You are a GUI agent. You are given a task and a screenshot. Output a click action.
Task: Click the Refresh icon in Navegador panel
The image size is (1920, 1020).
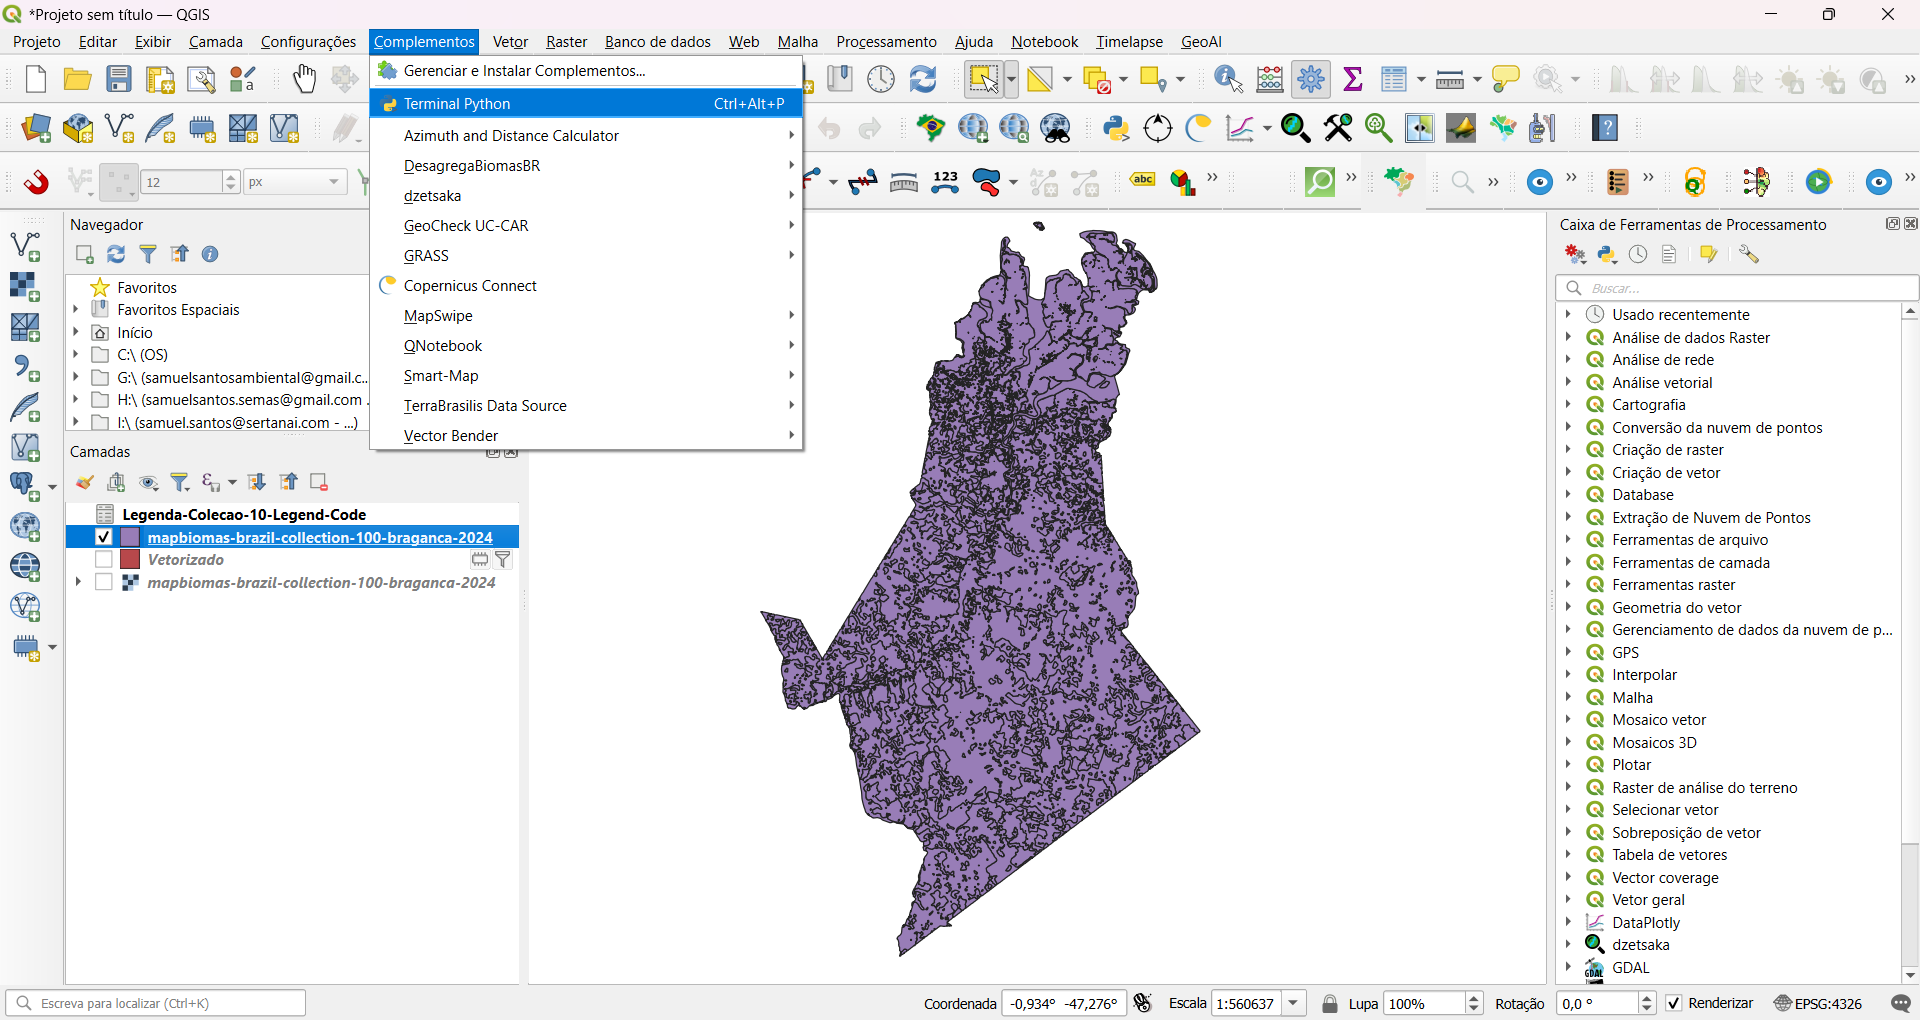116,254
